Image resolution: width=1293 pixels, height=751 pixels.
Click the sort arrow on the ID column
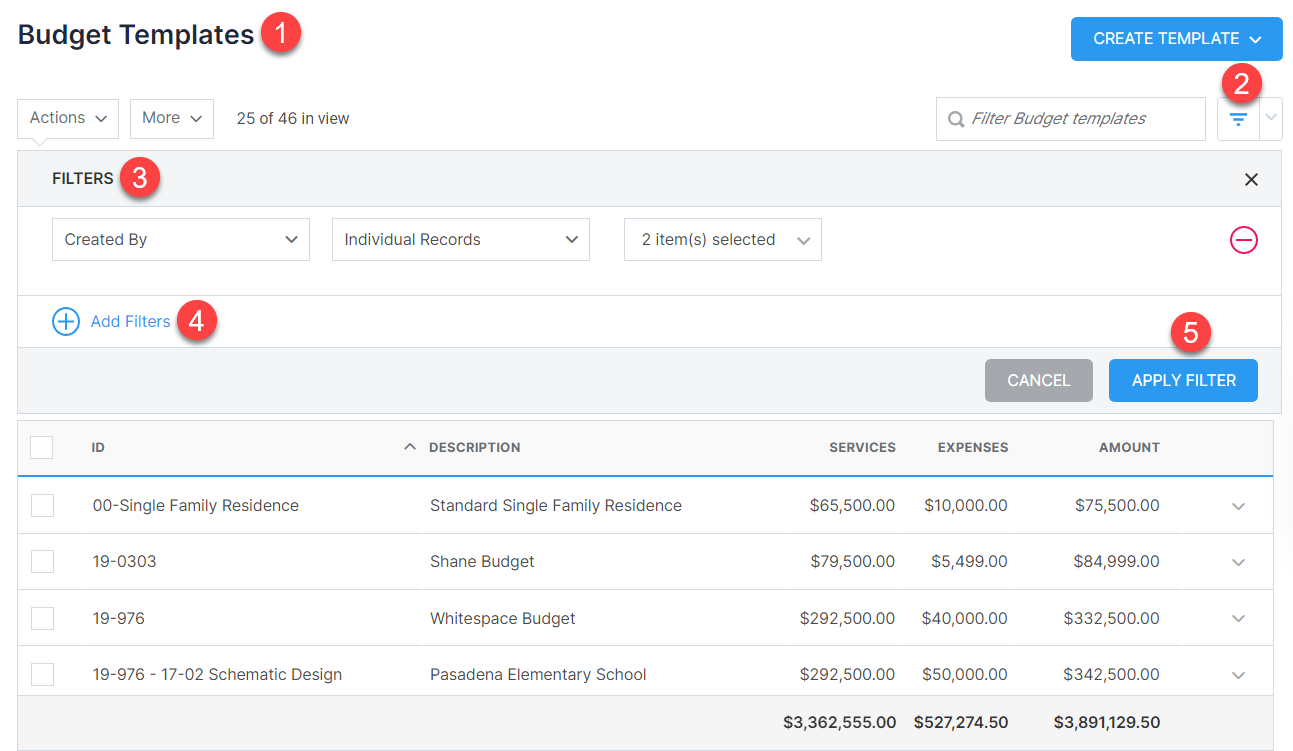pos(409,447)
